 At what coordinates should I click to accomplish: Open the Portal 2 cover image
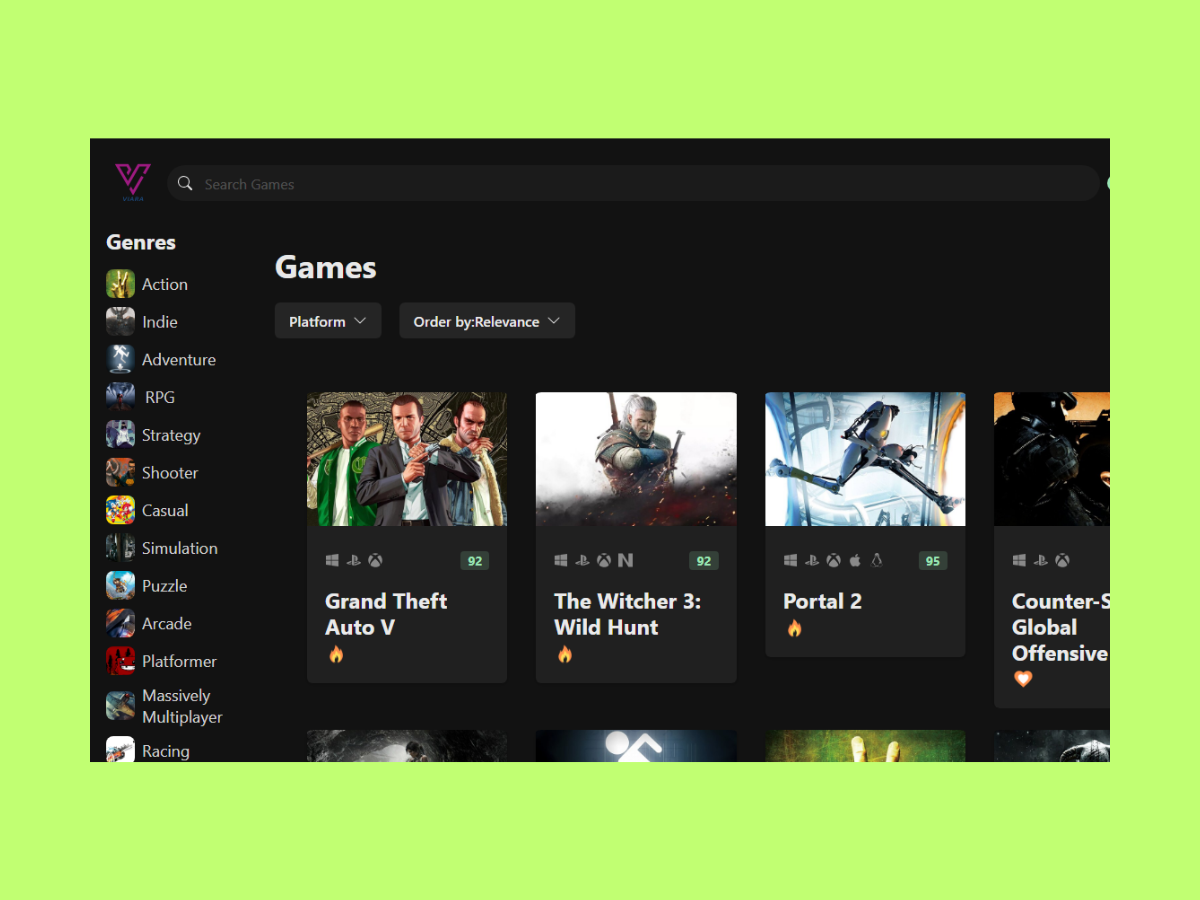coord(865,459)
